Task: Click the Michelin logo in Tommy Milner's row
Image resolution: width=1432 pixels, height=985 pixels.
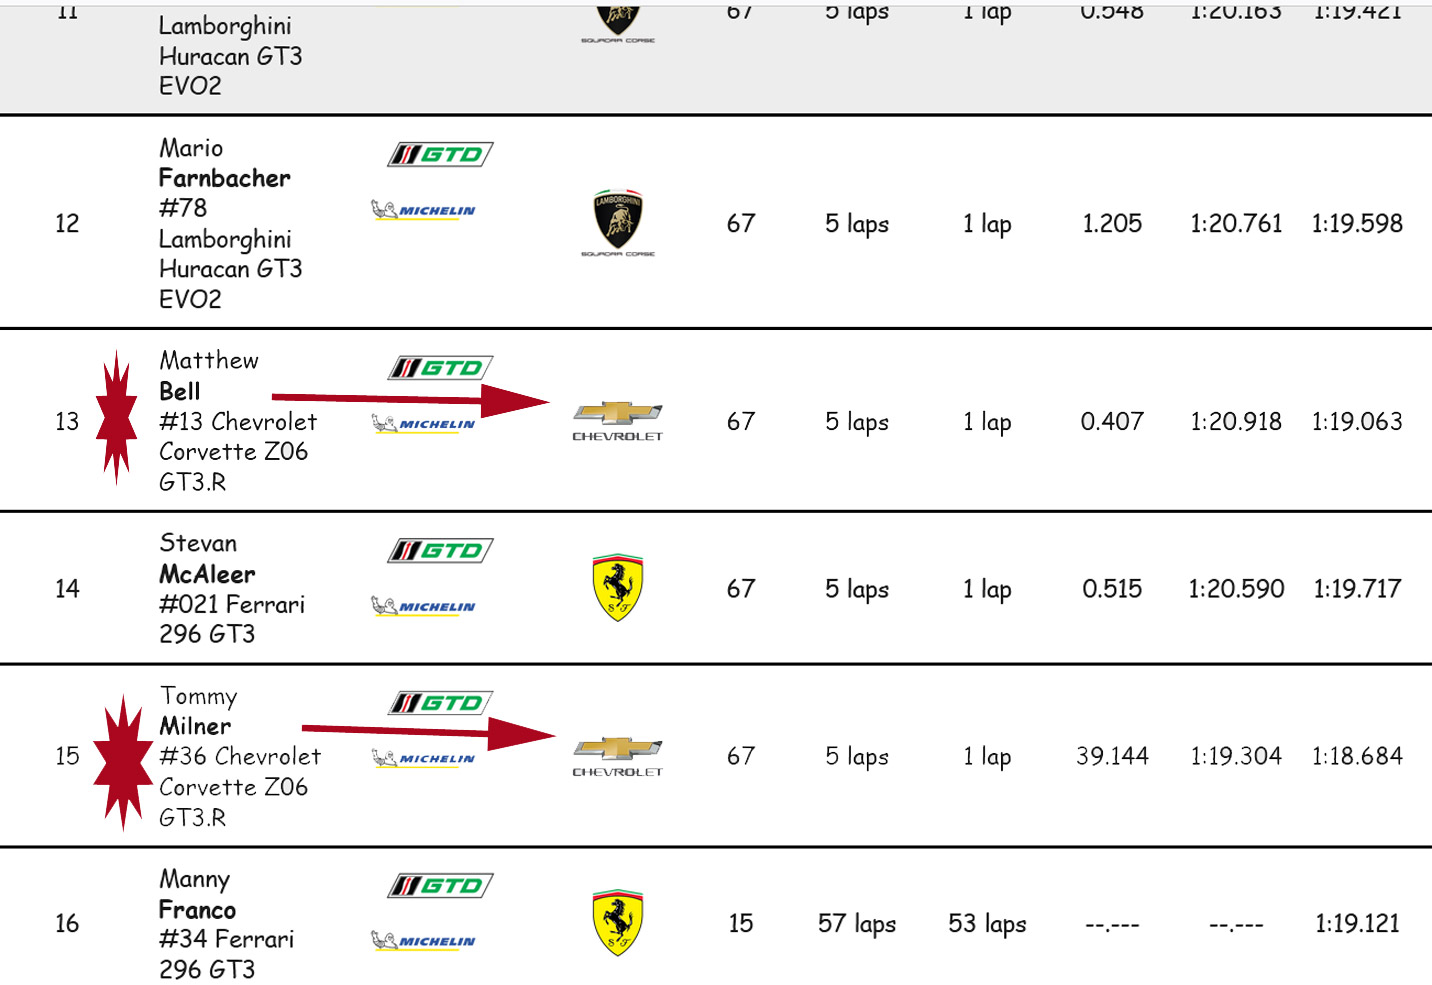Action: (x=424, y=758)
